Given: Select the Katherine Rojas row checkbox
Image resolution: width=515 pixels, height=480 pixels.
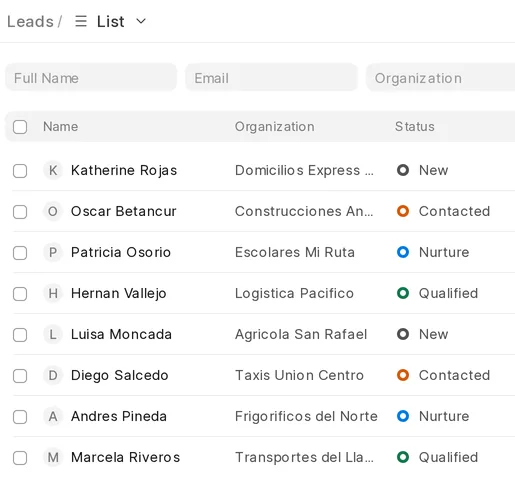Looking at the screenshot, I should 20,171.
